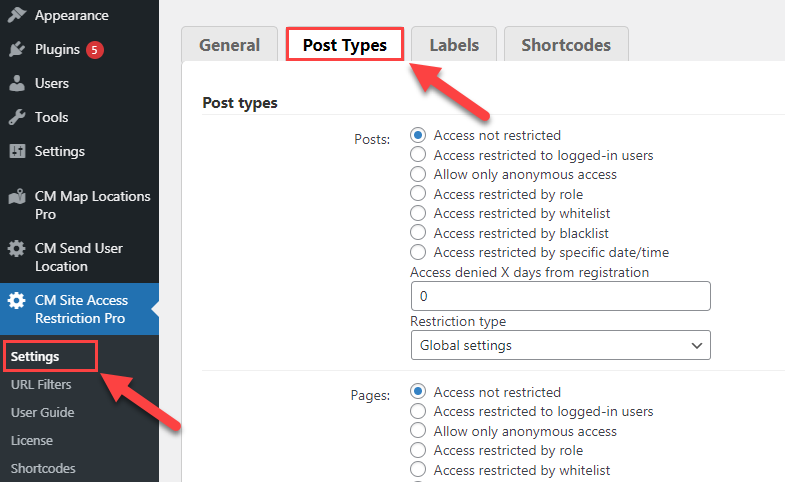This screenshot has height=482, width=785.
Task: Click the Users person icon
Action: point(17,83)
